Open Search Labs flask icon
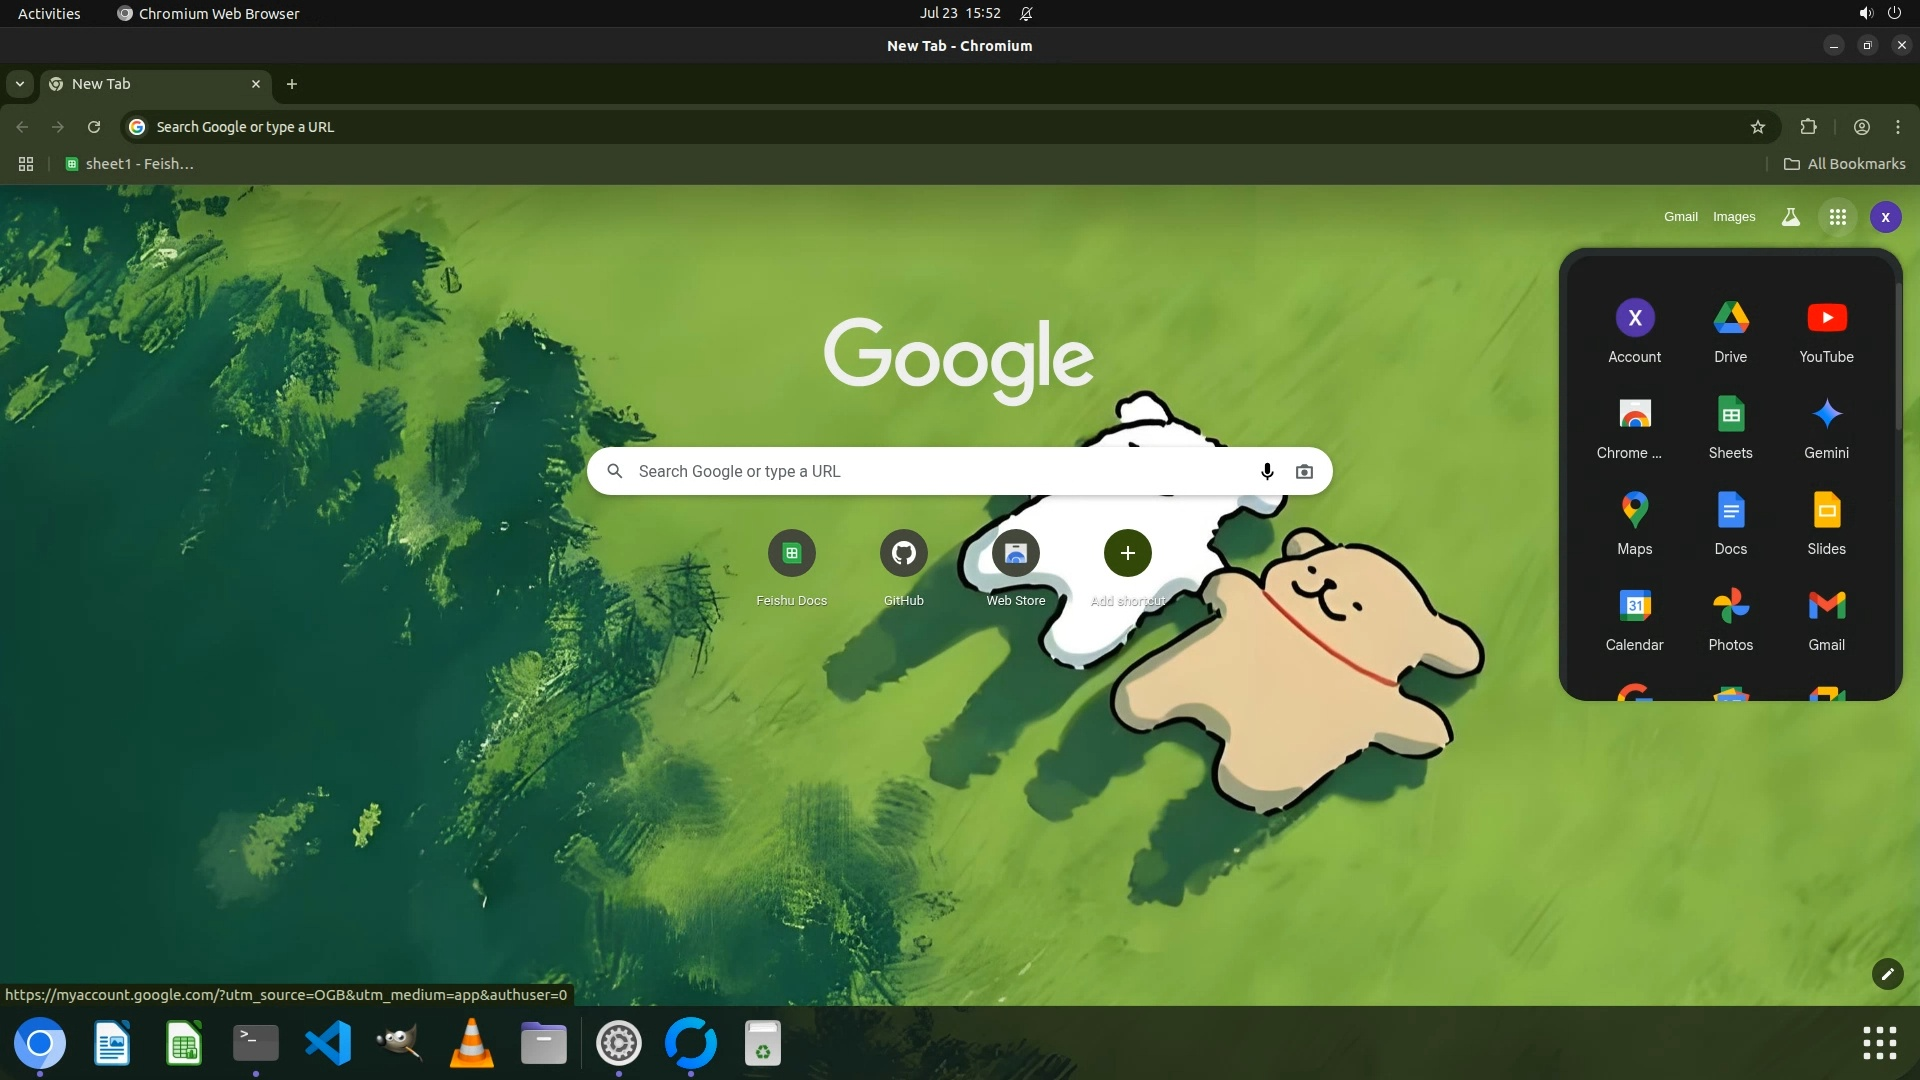The image size is (1920, 1080). (1790, 217)
